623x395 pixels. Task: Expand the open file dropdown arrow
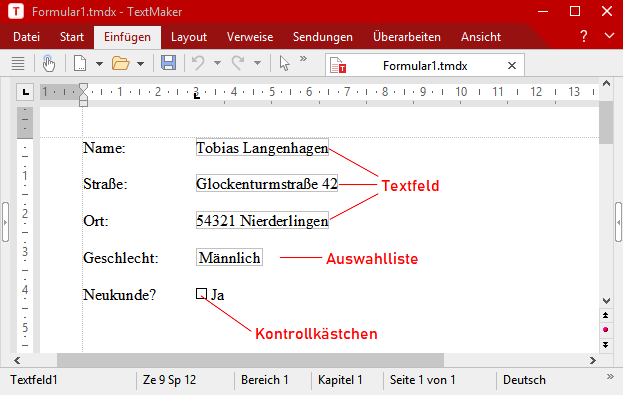pyautogui.click(x=140, y=64)
